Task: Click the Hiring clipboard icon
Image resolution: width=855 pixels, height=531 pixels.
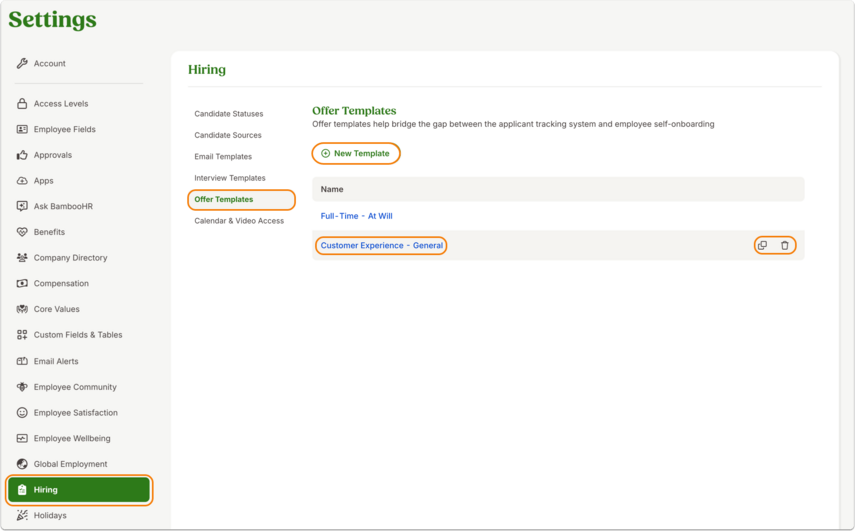Action: [22, 490]
